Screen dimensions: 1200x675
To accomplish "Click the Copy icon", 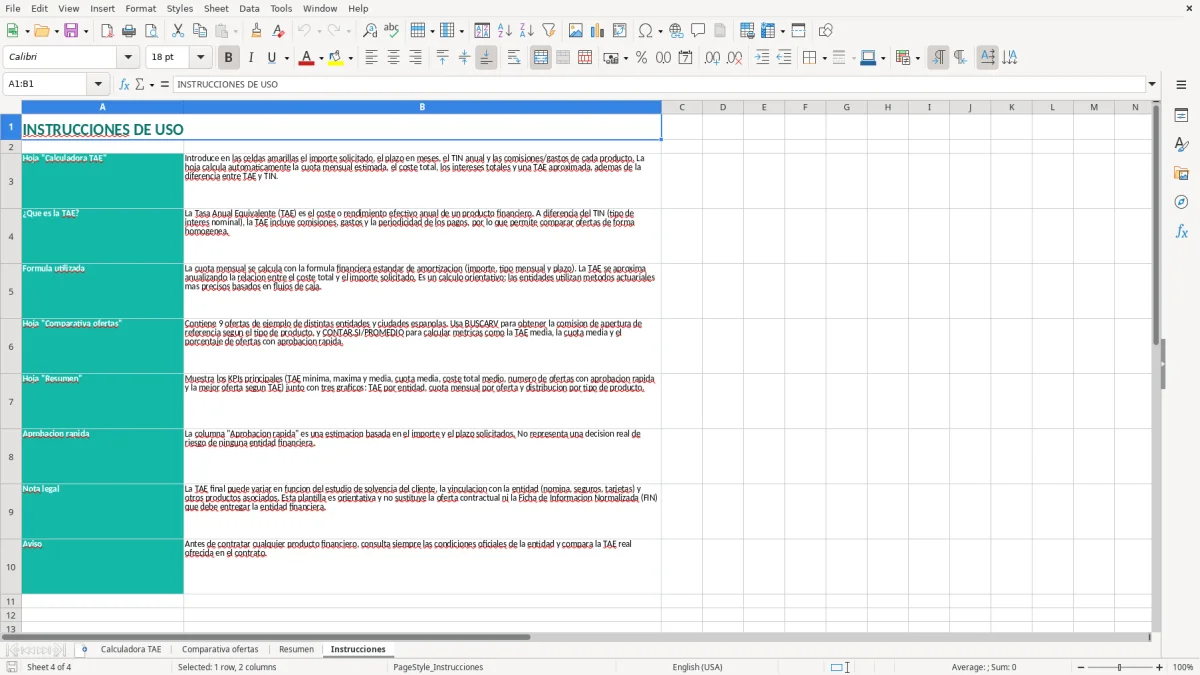I will tap(200, 31).
